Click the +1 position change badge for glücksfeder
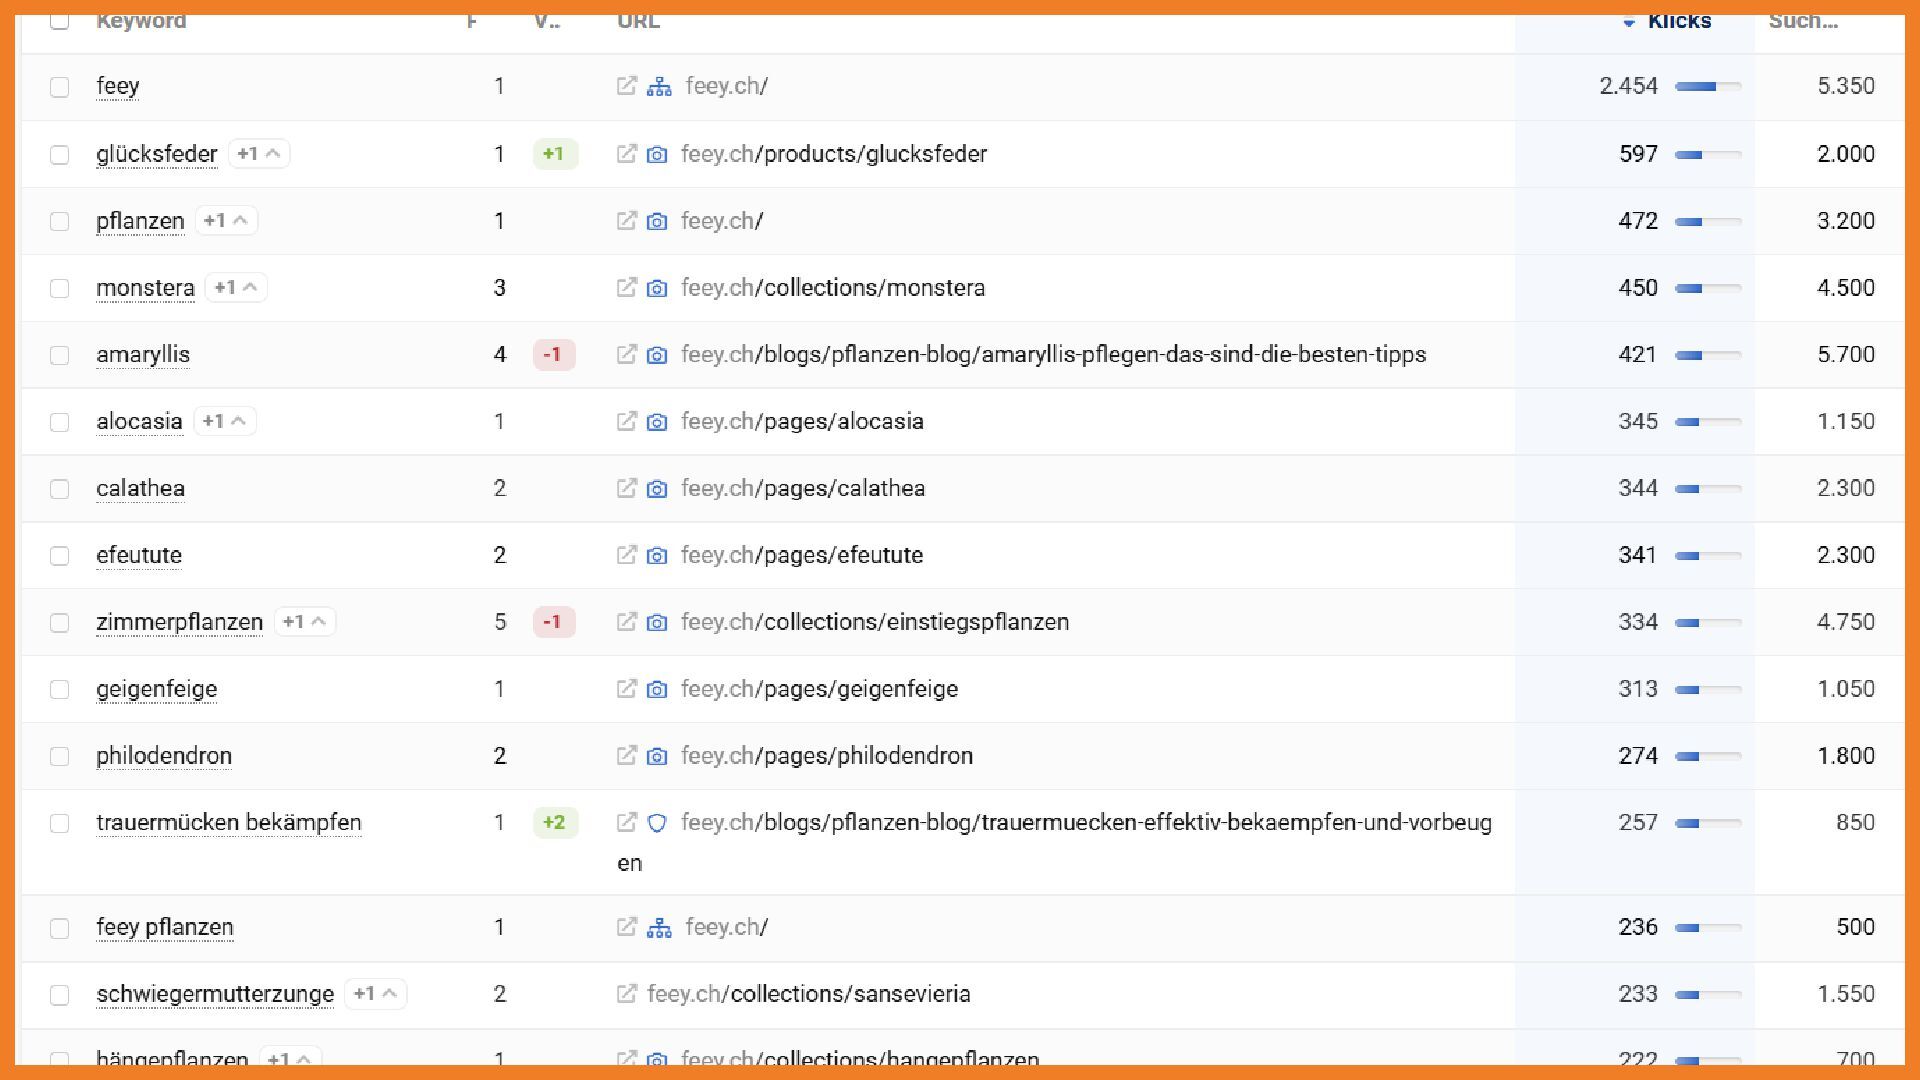This screenshot has height=1080, width=1920. coord(555,154)
